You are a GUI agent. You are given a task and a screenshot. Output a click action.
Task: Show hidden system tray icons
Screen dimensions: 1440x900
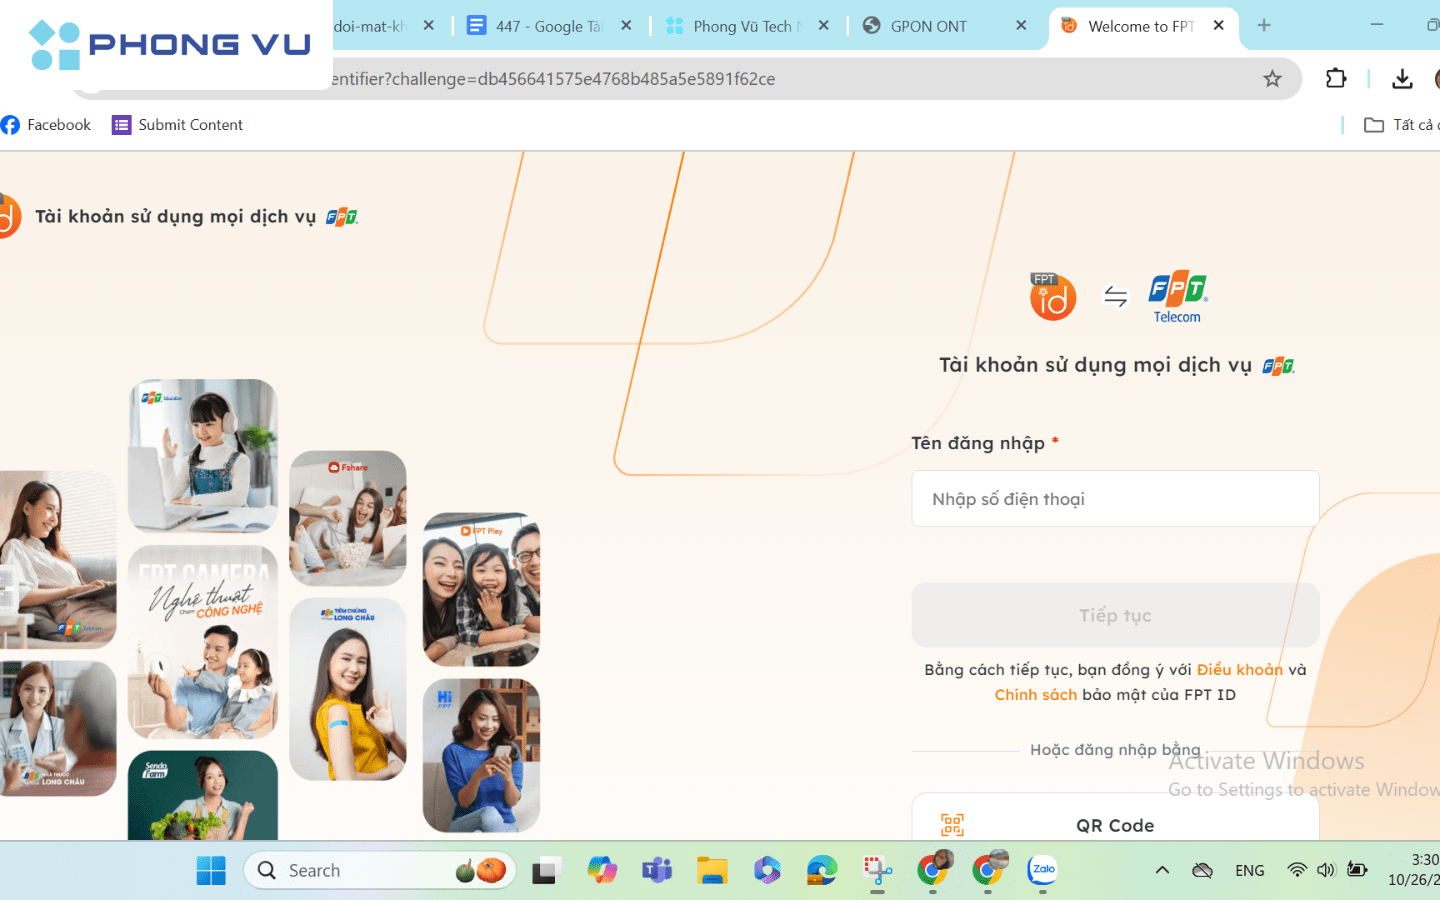pyautogui.click(x=1162, y=871)
